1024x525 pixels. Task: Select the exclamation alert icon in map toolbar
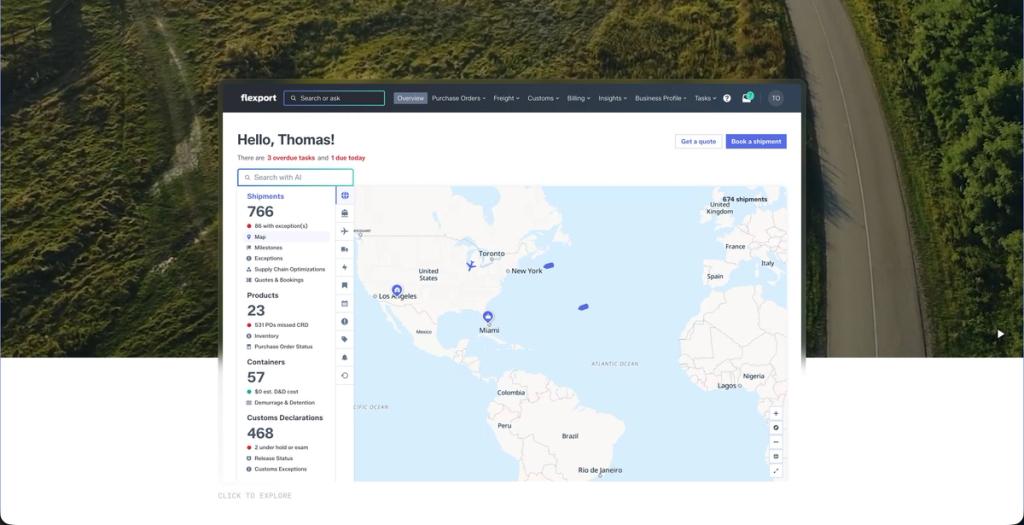pos(345,321)
